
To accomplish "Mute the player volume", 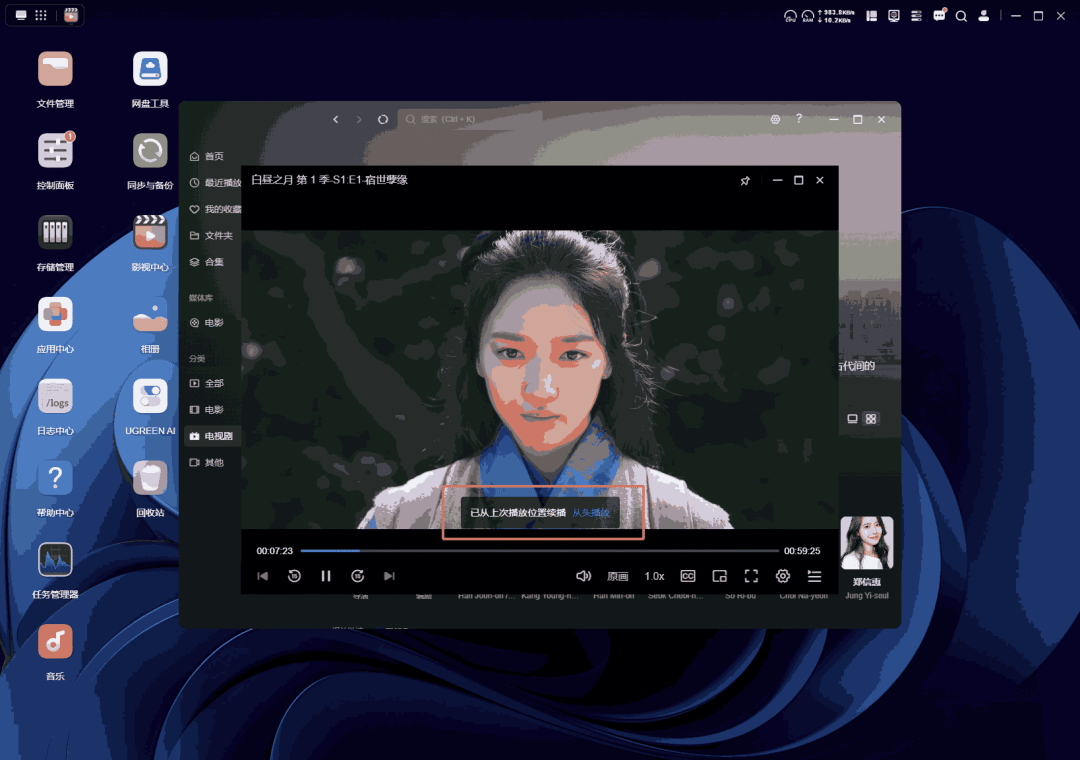I will pos(583,576).
